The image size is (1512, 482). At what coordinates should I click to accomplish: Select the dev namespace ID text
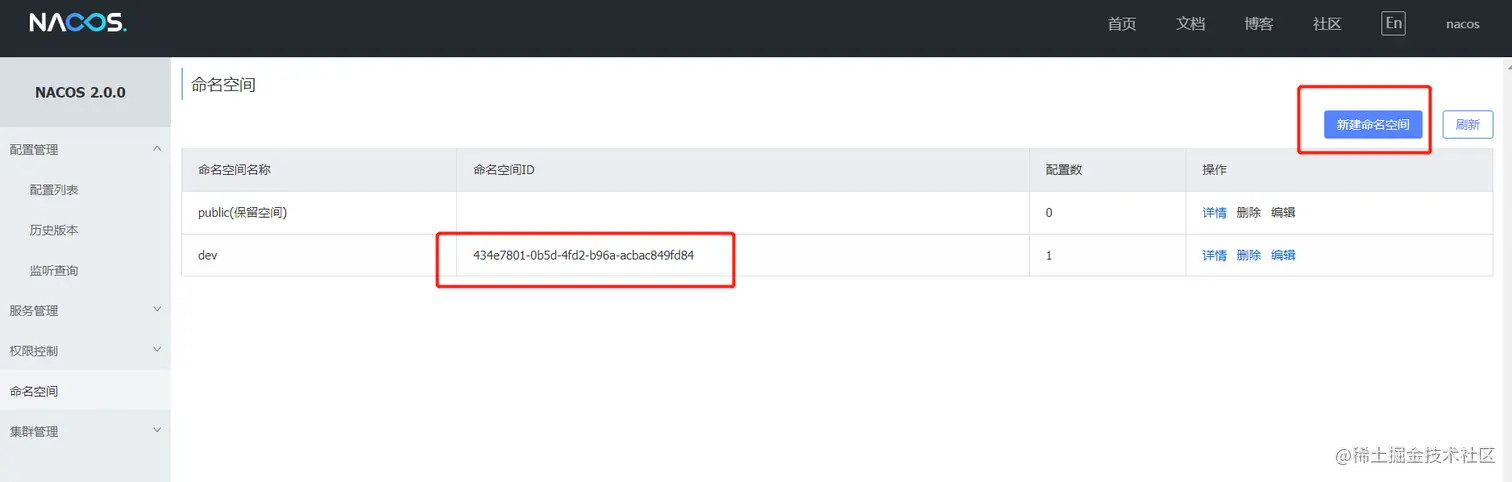(x=584, y=255)
